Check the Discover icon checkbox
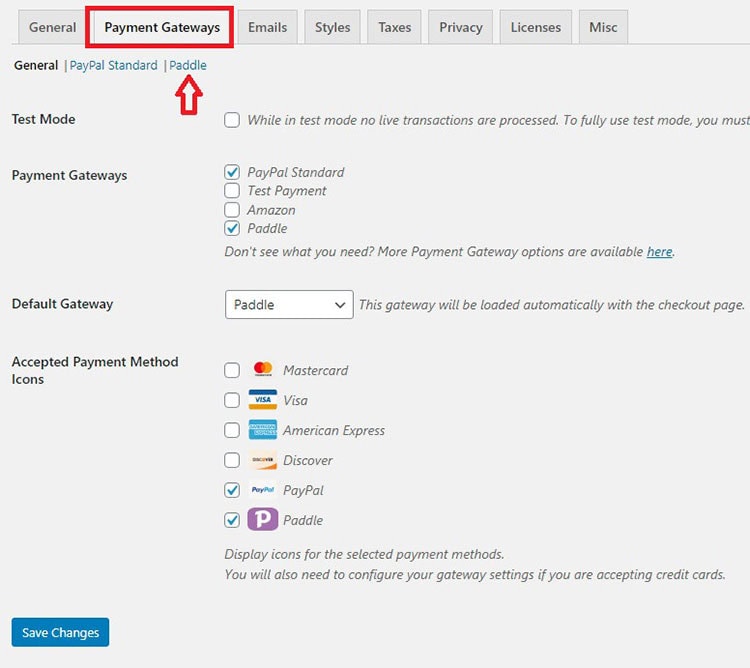The width and height of the screenshot is (750, 668). (x=232, y=460)
